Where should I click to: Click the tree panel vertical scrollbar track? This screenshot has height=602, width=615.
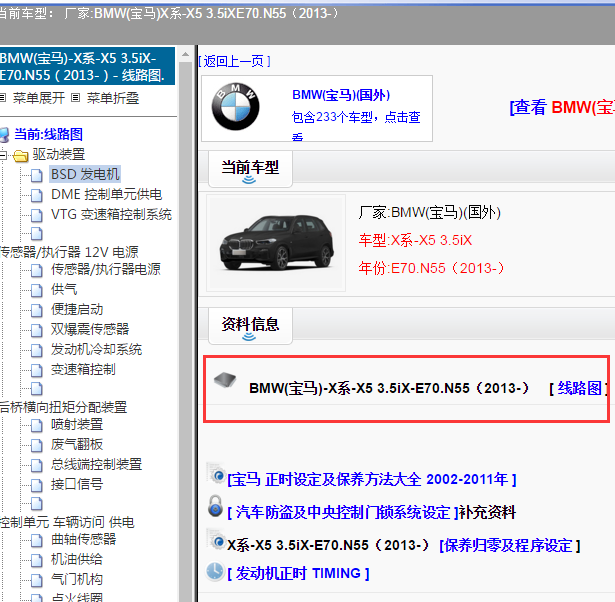[x=186, y=332]
